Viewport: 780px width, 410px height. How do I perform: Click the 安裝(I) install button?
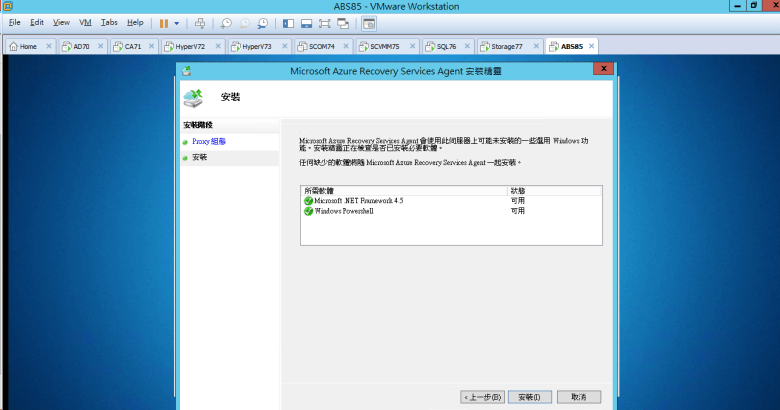point(530,397)
